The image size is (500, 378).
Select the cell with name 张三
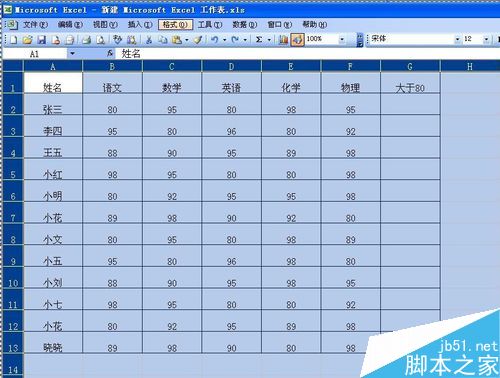[53, 104]
